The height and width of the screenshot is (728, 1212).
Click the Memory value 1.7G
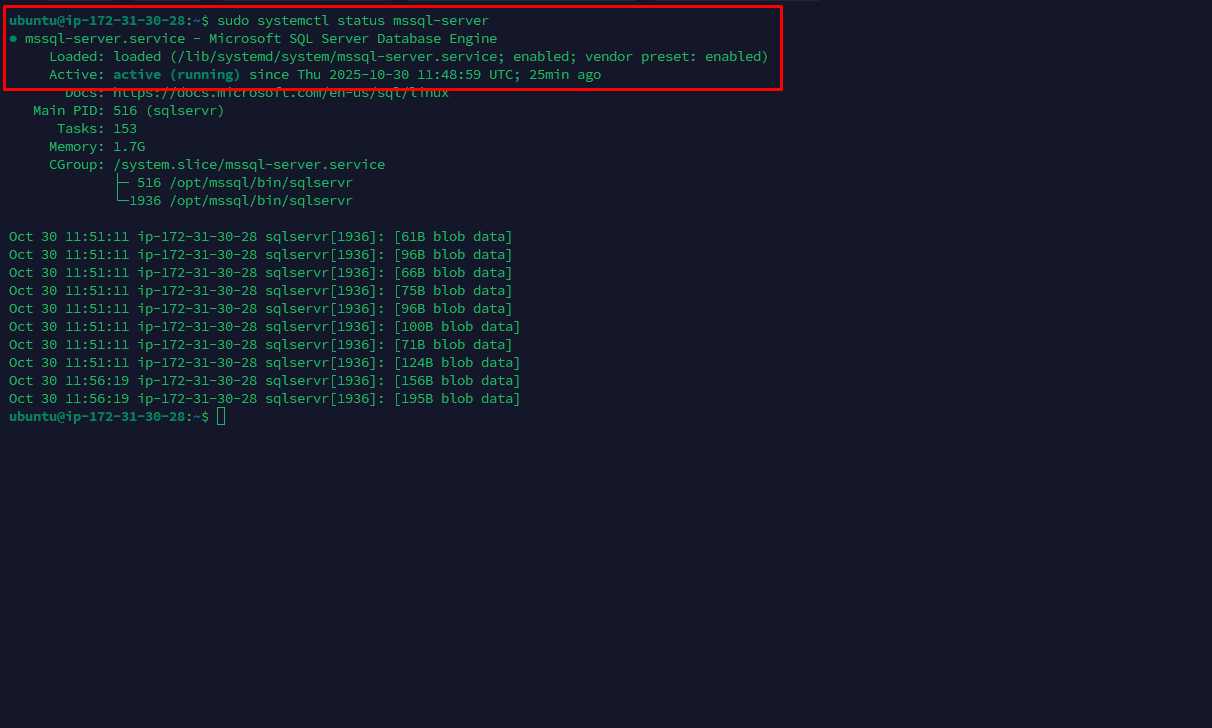[129, 147]
